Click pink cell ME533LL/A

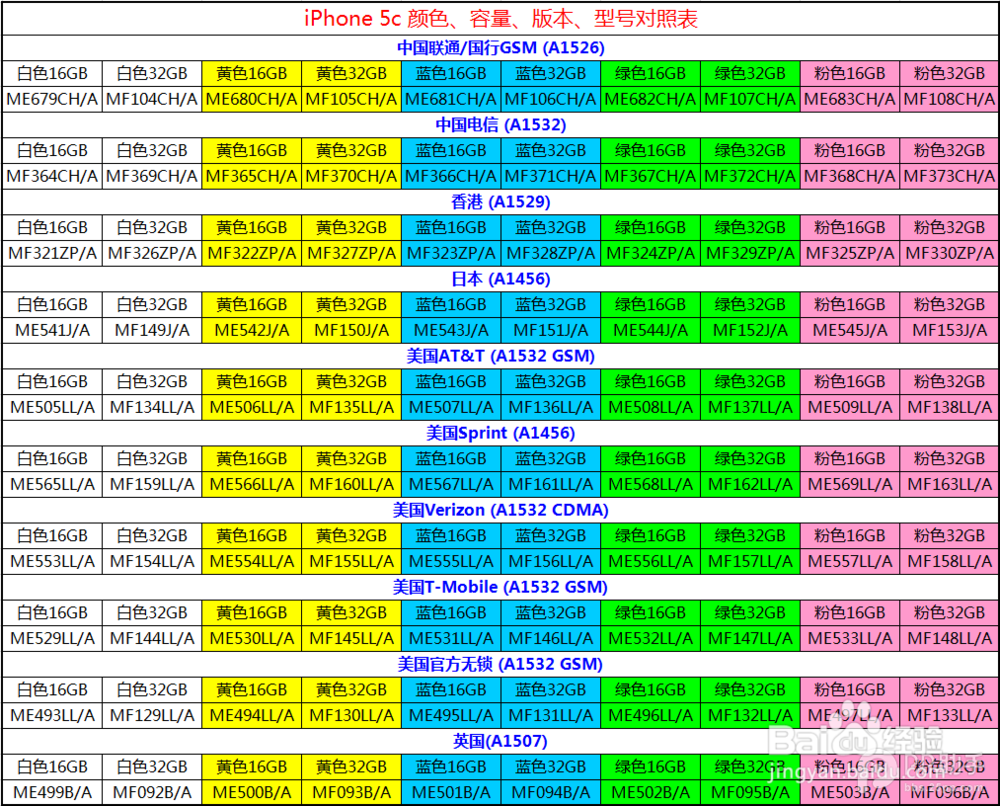849,639
